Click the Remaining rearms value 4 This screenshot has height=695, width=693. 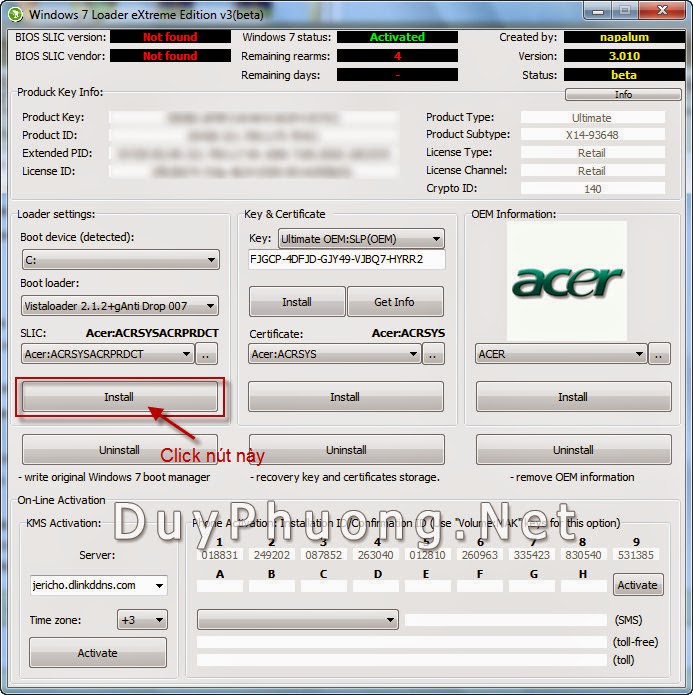[397, 56]
